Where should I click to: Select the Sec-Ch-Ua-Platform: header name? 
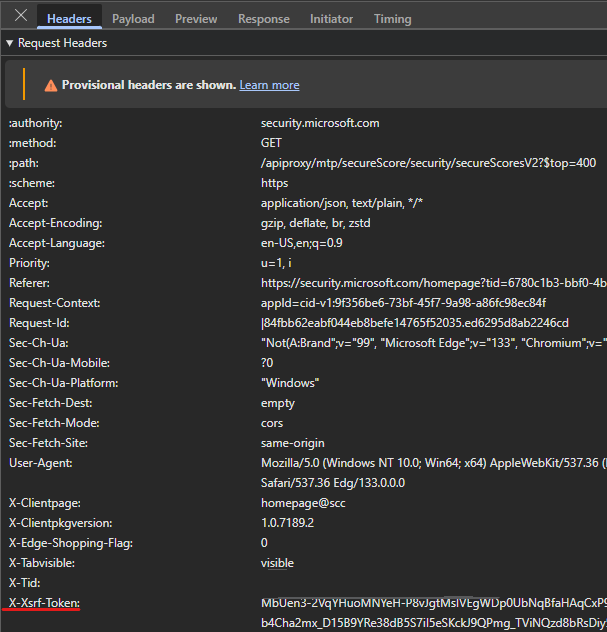click(x=64, y=383)
